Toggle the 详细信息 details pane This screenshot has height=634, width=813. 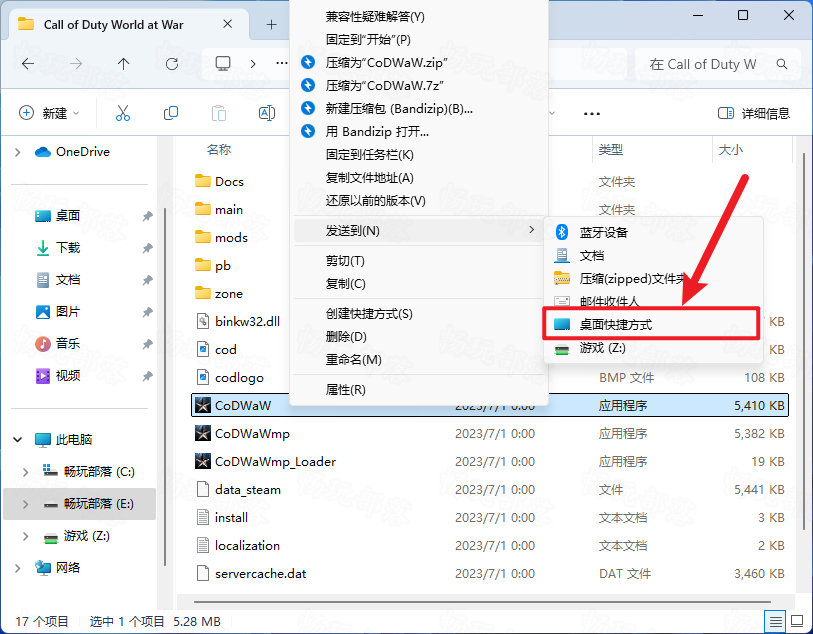click(753, 113)
